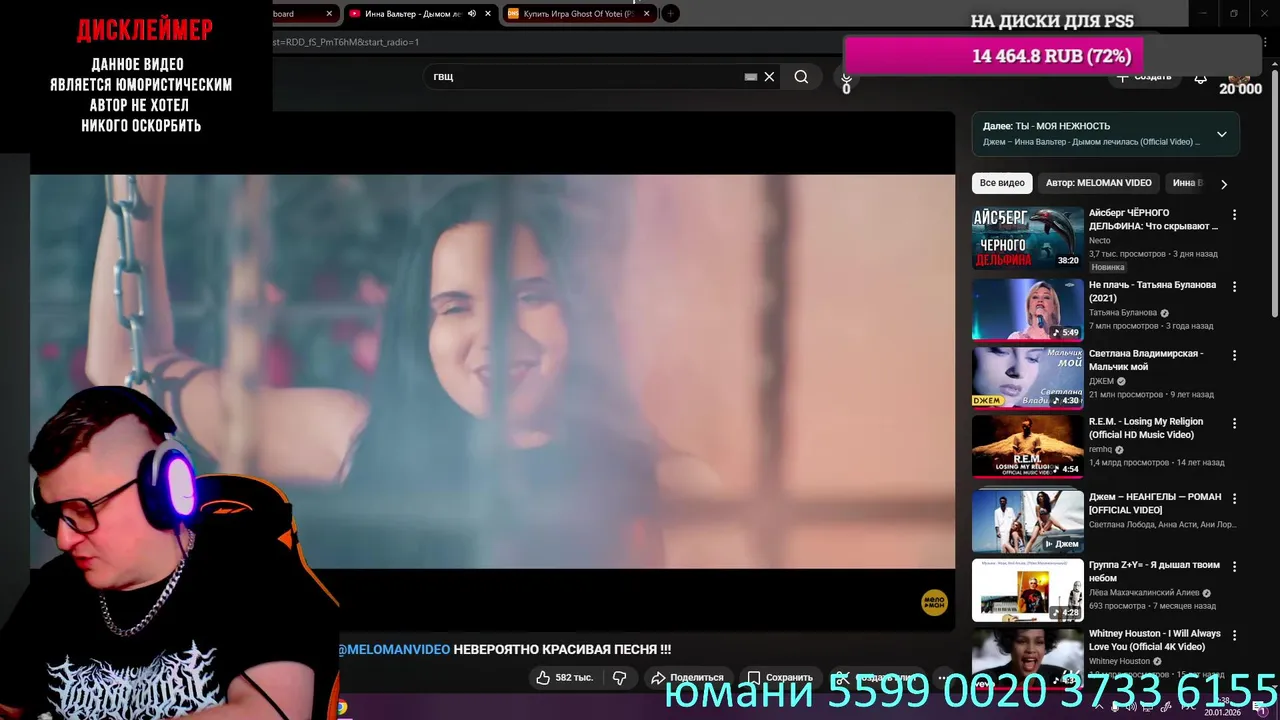Click the remhq channel name
Viewport: 1280px width, 720px height.
[1101, 449]
